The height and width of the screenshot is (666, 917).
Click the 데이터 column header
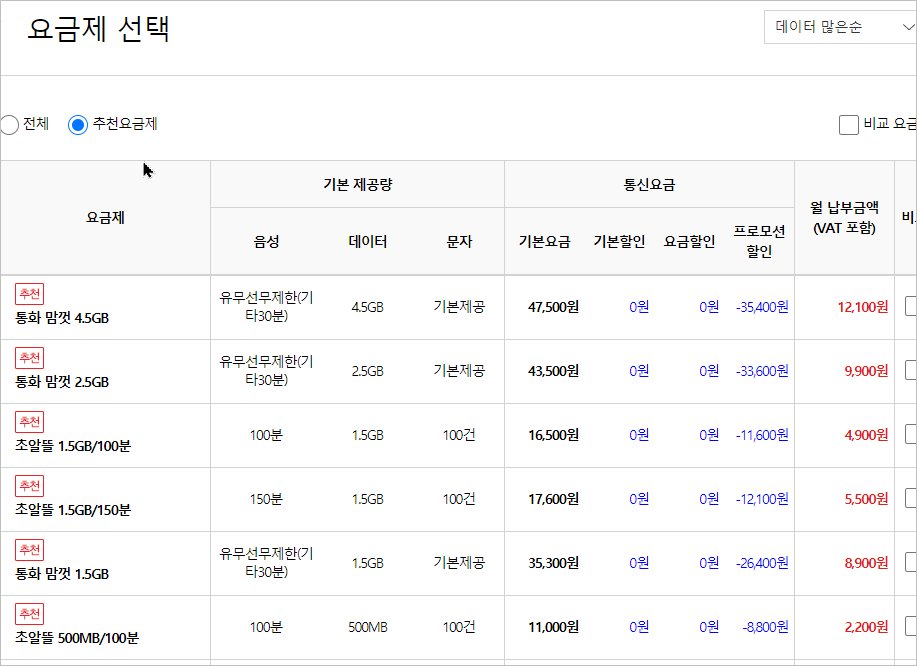coord(367,242)
